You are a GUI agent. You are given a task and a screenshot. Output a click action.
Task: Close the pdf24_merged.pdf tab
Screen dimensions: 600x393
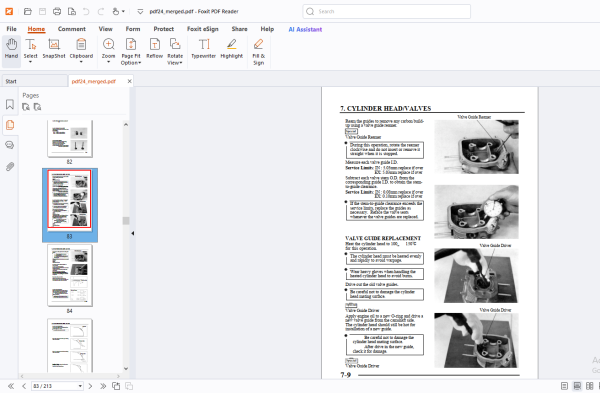coord(129,81)
